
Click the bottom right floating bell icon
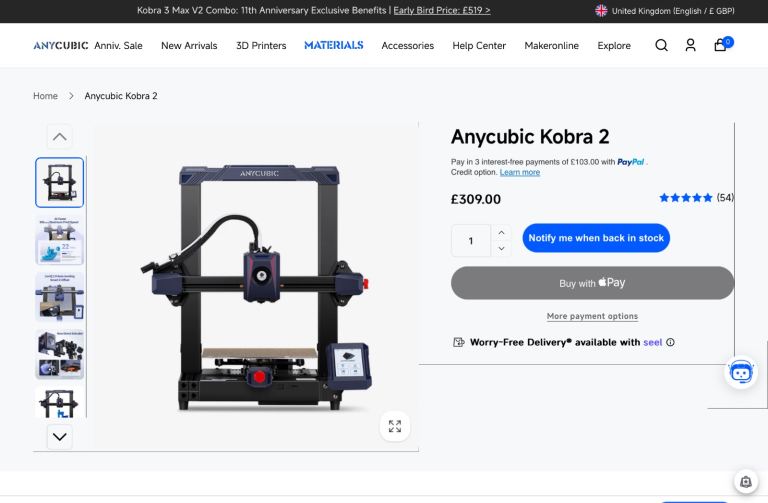point(745,482)
